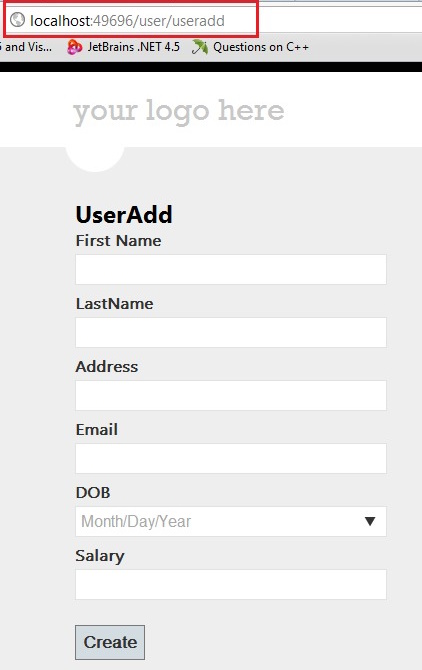Open the truncated "and Vis..." bookmark
This screenshot has height=670, width=422.
coord(26,47)
